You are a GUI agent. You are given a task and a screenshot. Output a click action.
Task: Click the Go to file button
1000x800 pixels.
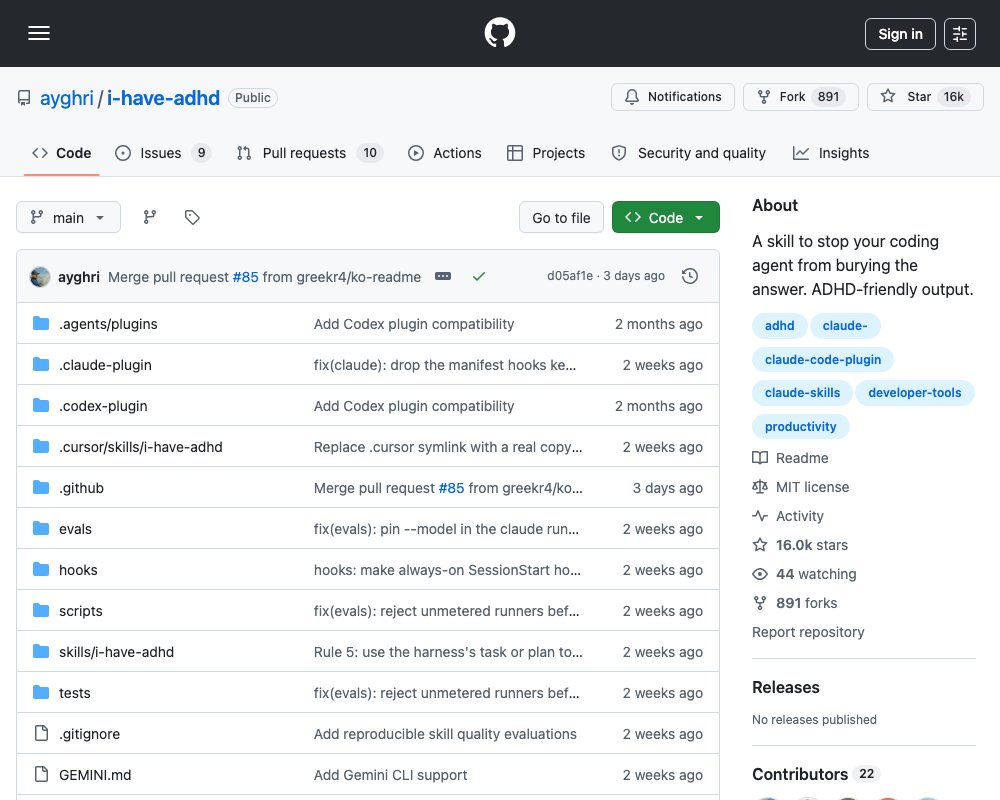coord(561,218)
